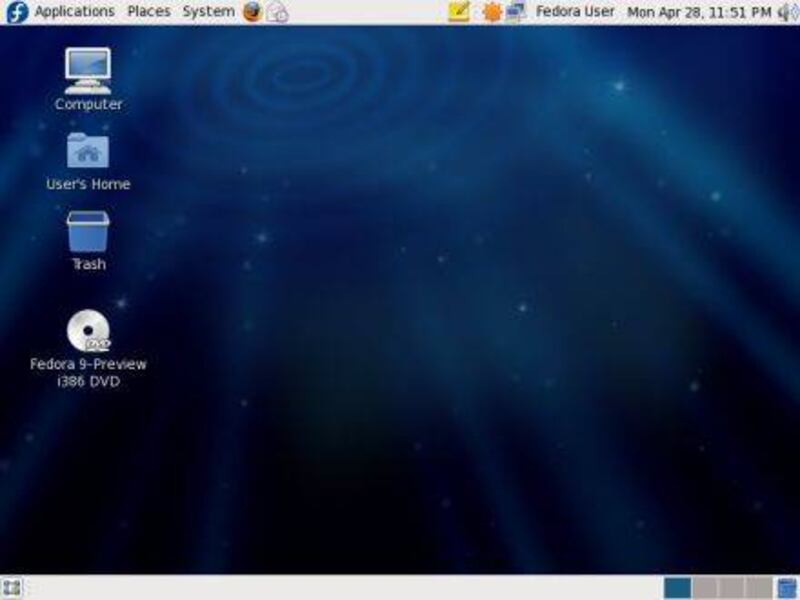This screenshot has width=800, height=600.
Task: Open the volume control speaker icon
Action: (x=787, y=12)
